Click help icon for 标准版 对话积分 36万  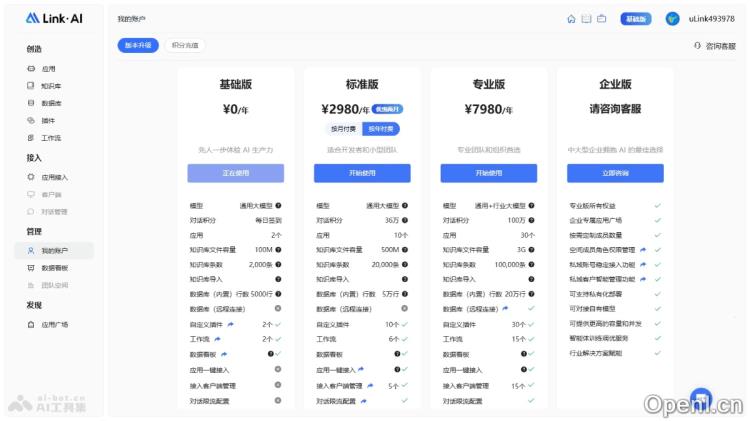tap(405, 221)
